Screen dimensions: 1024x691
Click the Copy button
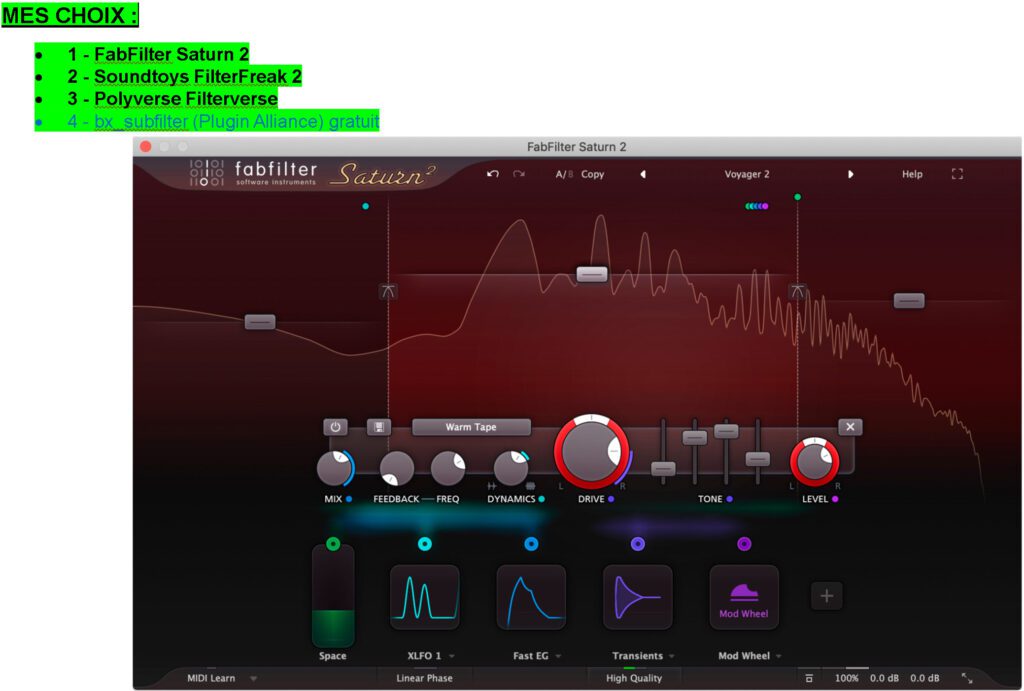(x=593, y=174)
